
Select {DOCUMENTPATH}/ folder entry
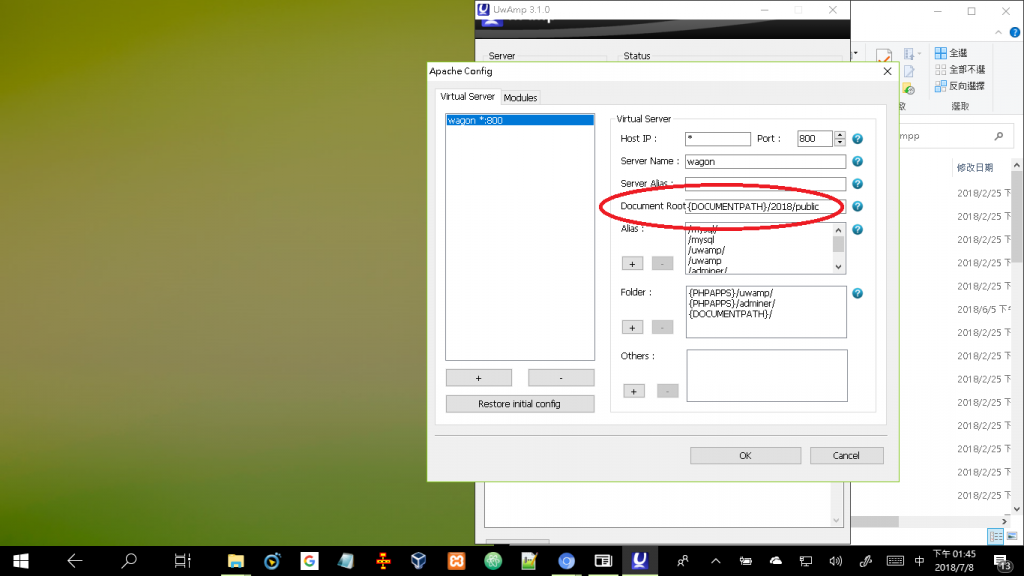pos(730,314)
